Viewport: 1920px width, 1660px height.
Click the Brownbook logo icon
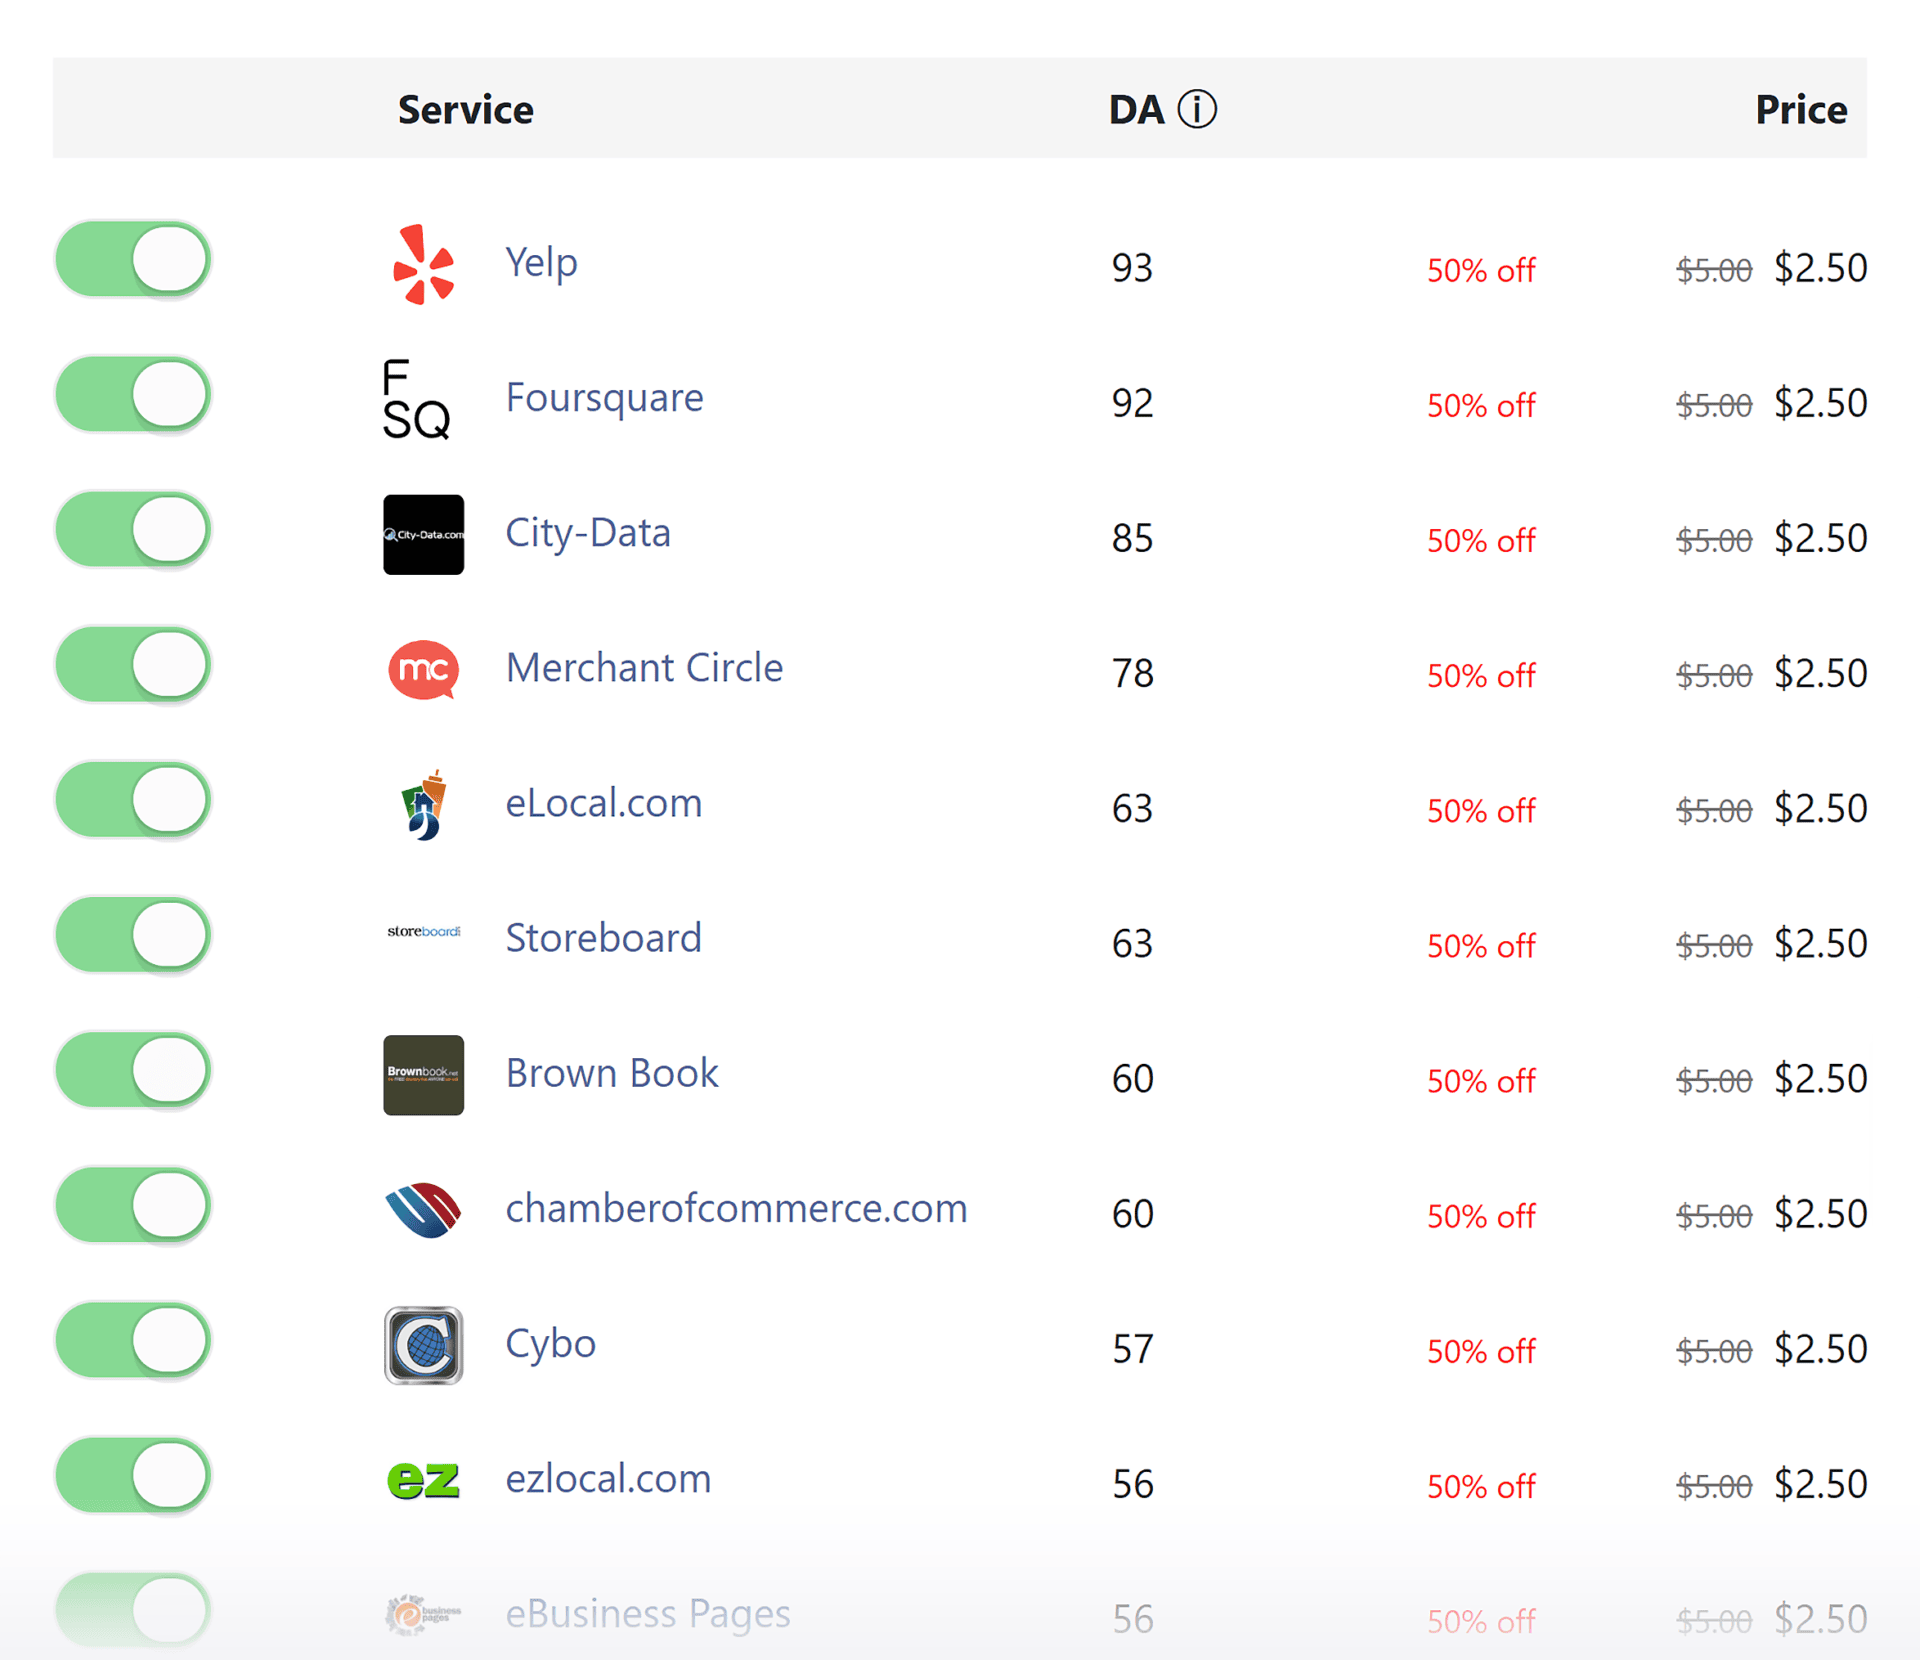423,1075
